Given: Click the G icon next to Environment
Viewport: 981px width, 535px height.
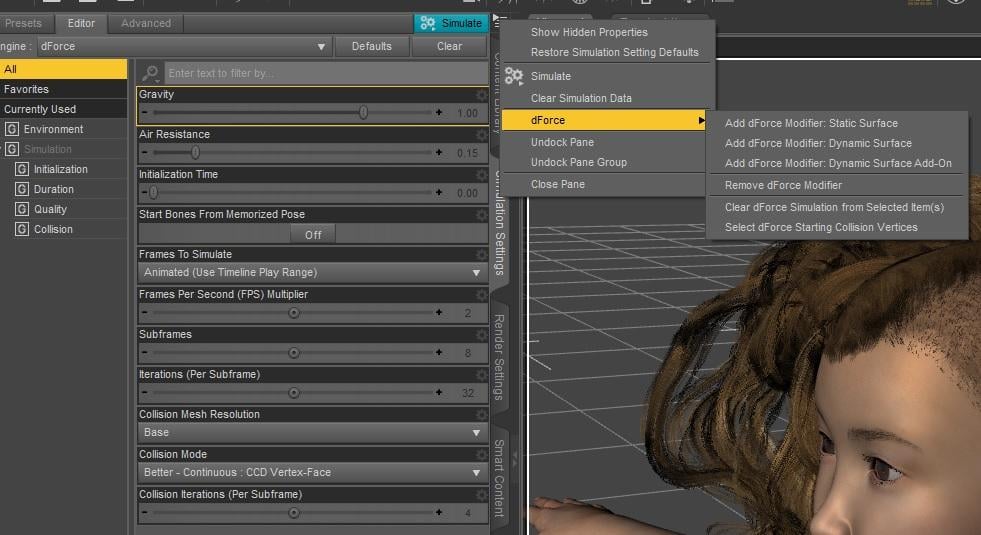Looking at the screenshot, I should [x=12, y=129].
